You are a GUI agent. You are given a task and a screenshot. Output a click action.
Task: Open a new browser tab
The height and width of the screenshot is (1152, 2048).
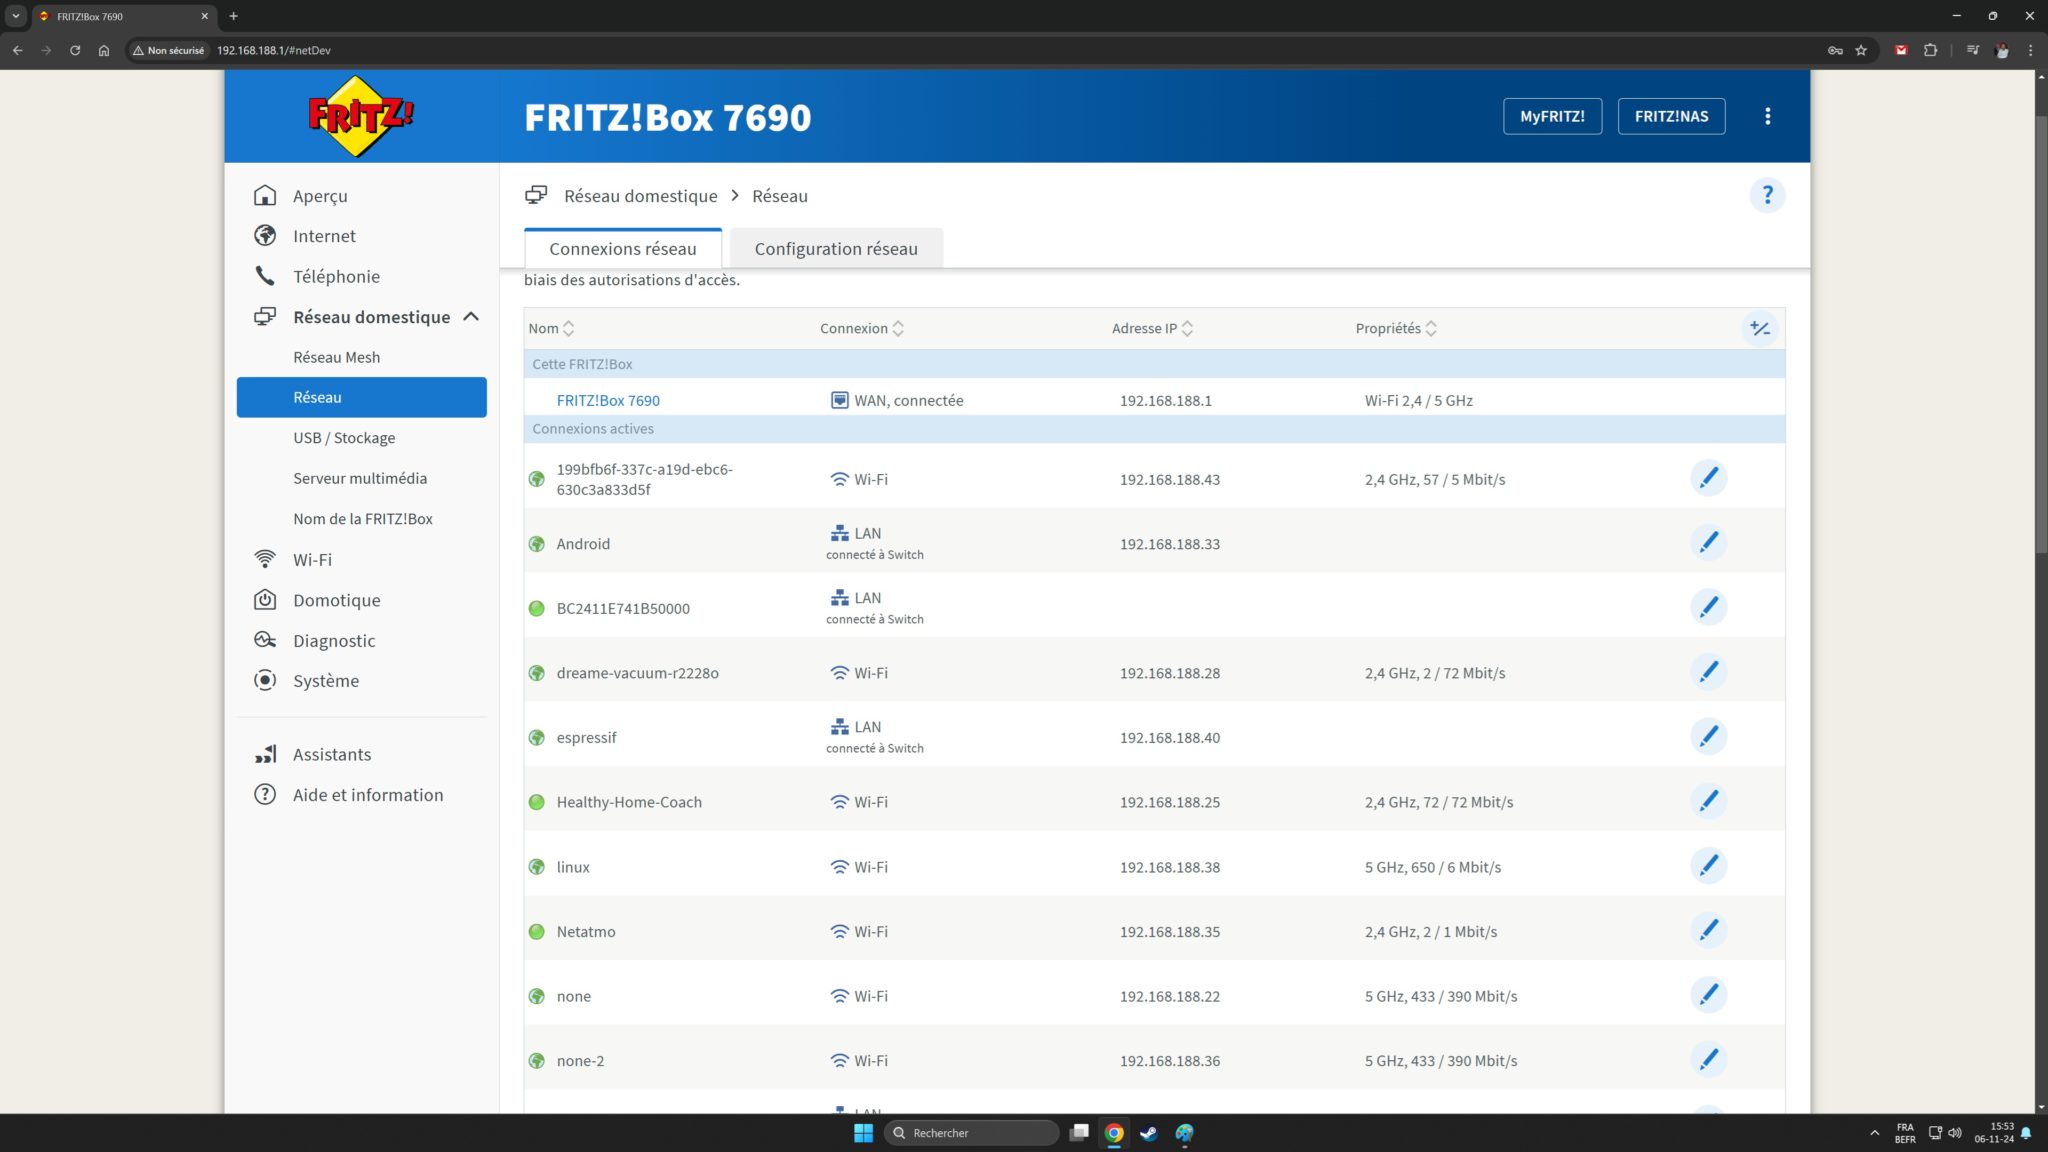point(233,16)
